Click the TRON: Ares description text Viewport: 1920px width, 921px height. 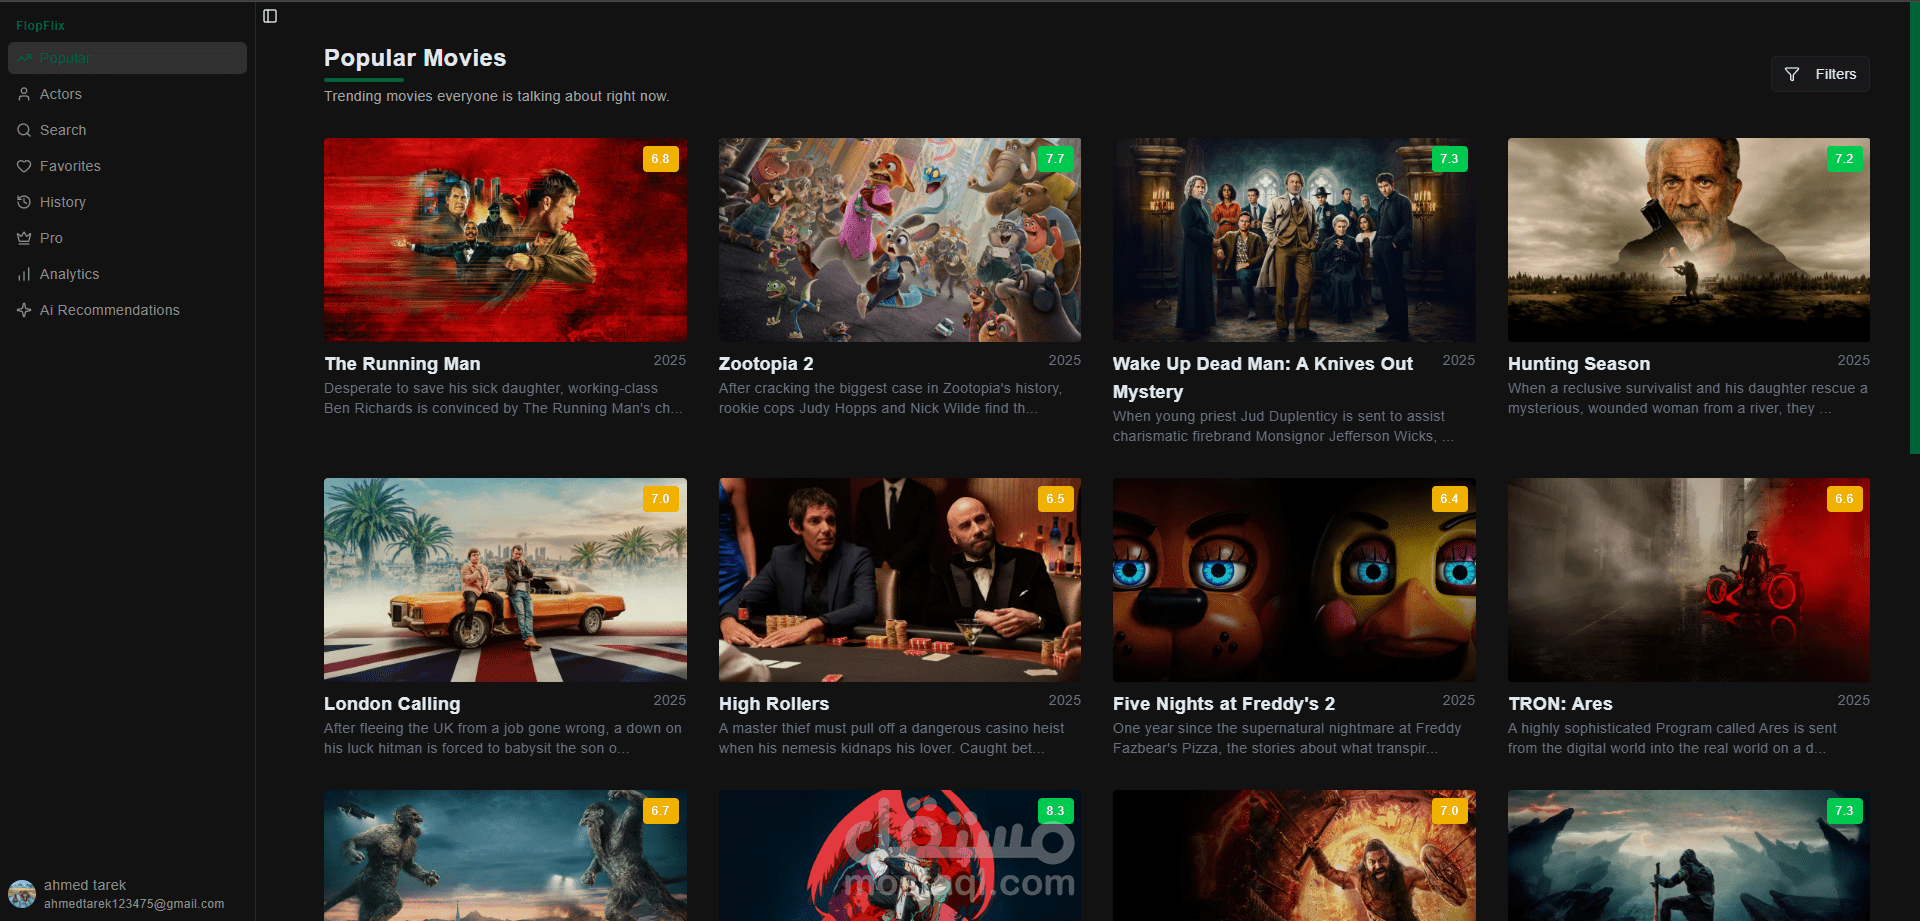tap(1672, 738)
